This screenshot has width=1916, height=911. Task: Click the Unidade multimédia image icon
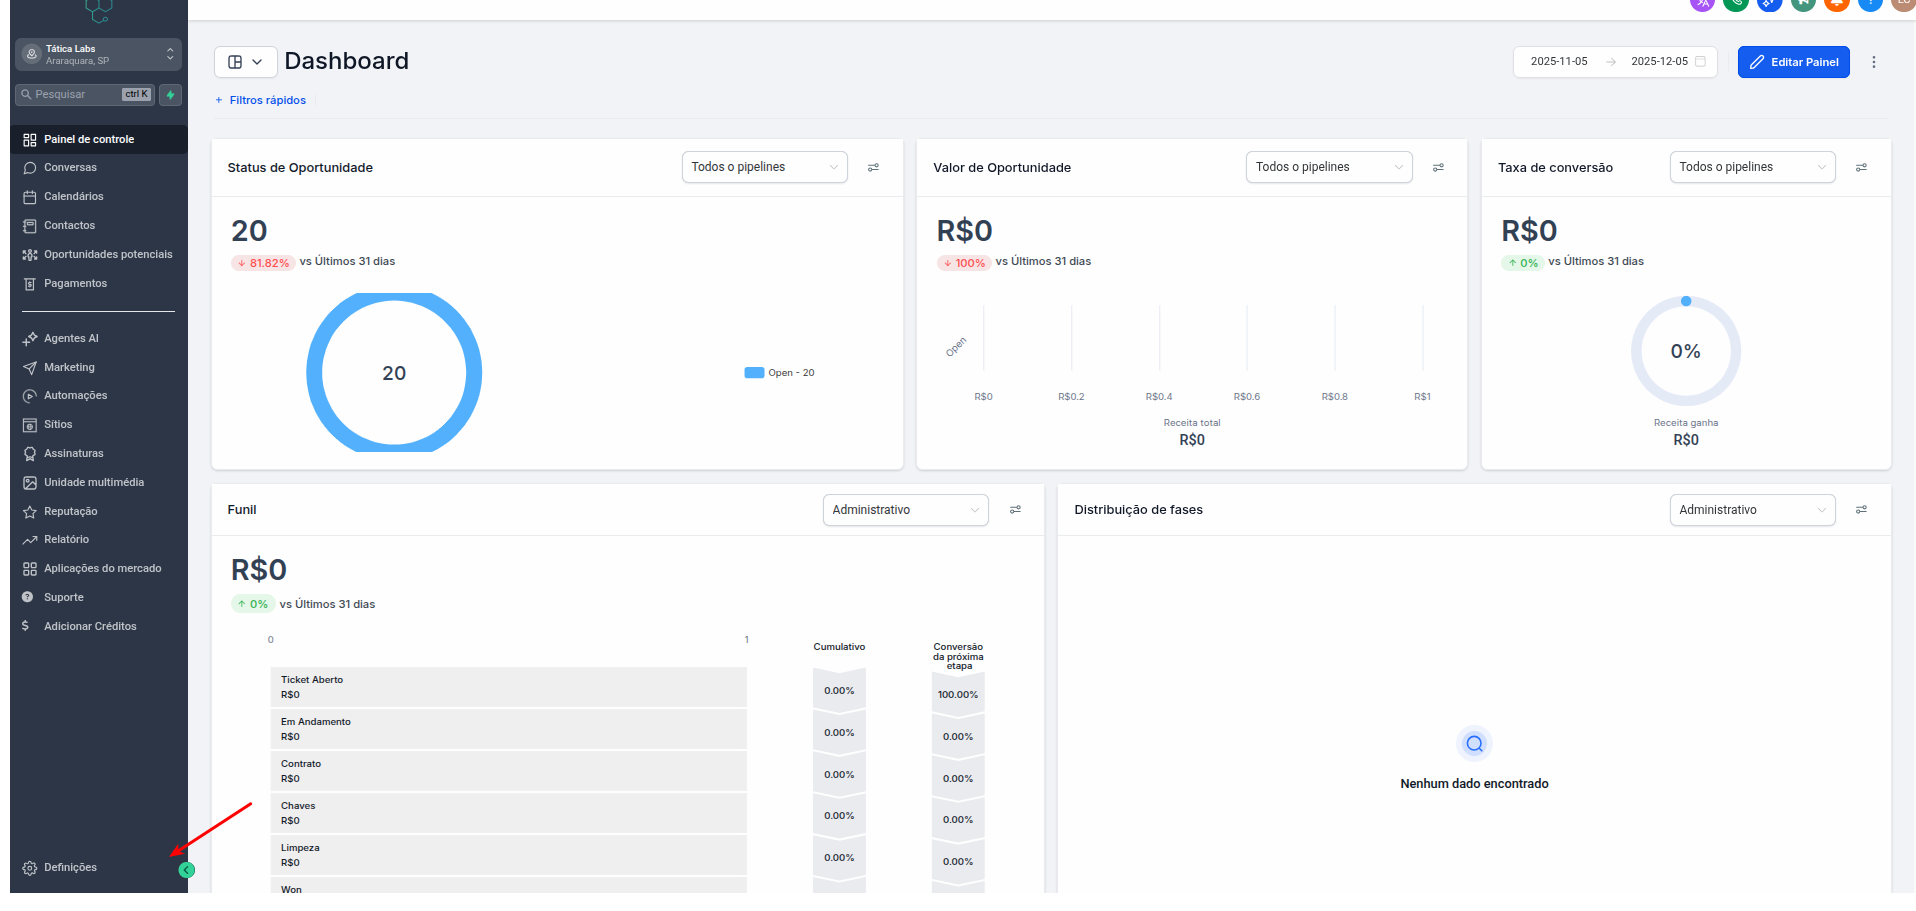[30, 483]
